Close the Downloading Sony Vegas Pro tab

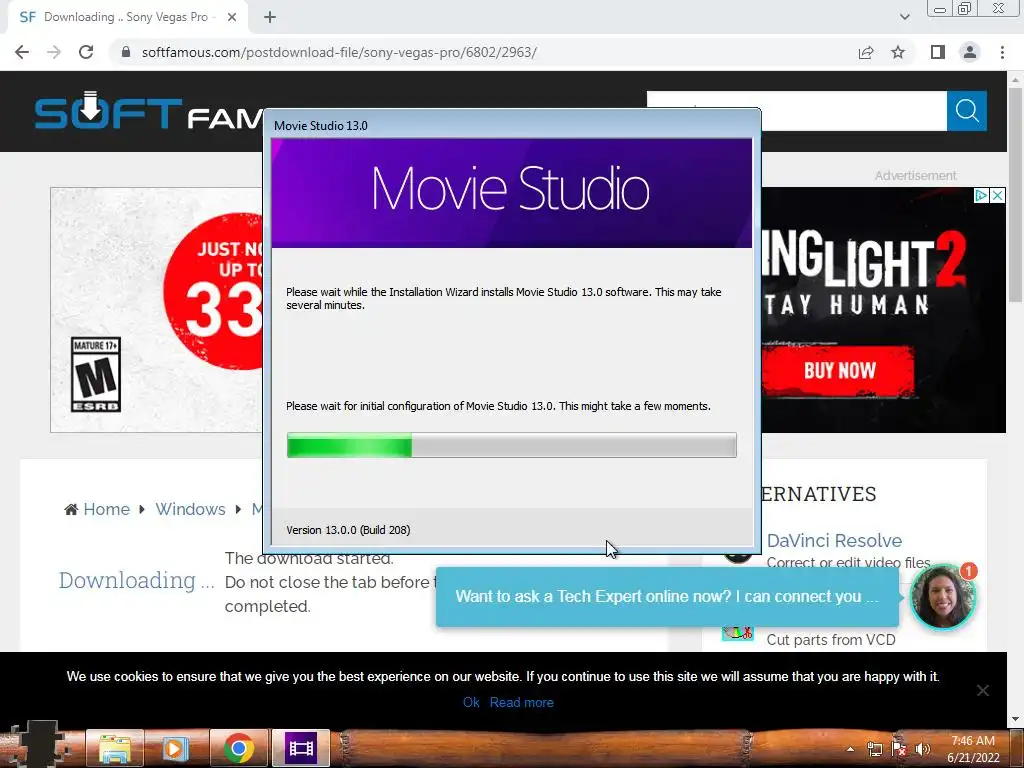tap(232, 17)
